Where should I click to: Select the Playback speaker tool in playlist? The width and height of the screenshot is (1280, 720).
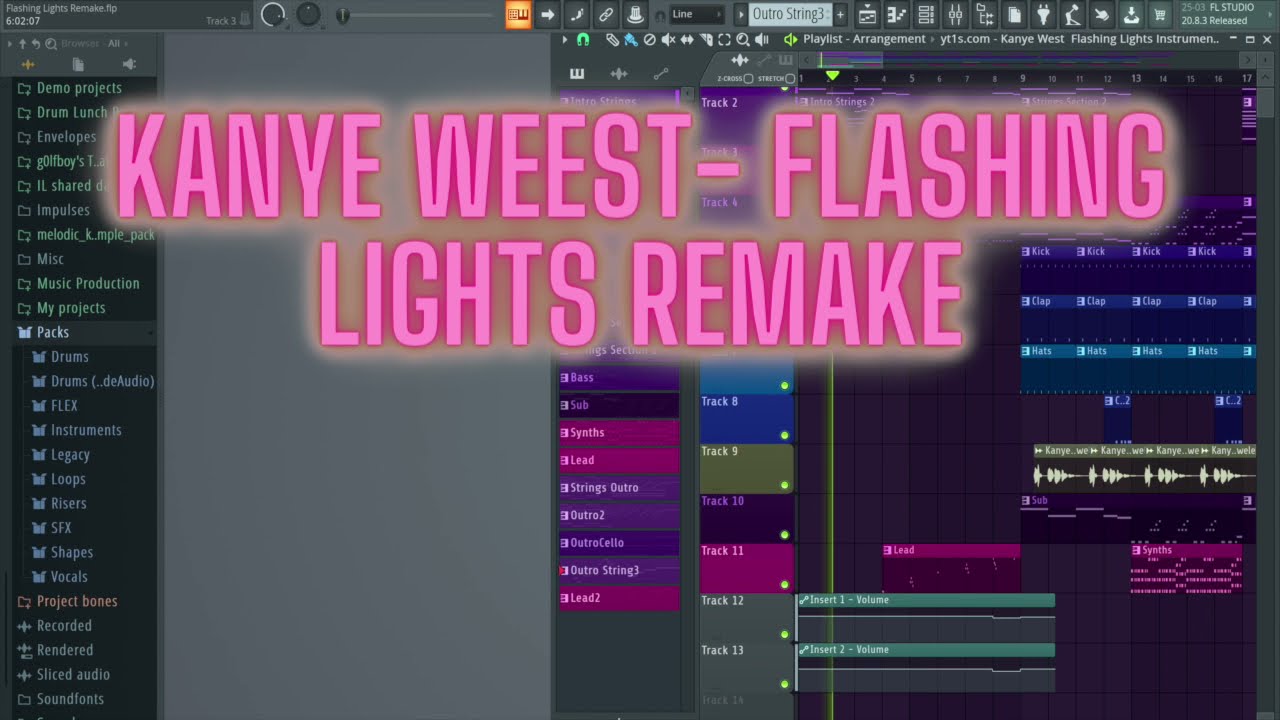[762, 39]
